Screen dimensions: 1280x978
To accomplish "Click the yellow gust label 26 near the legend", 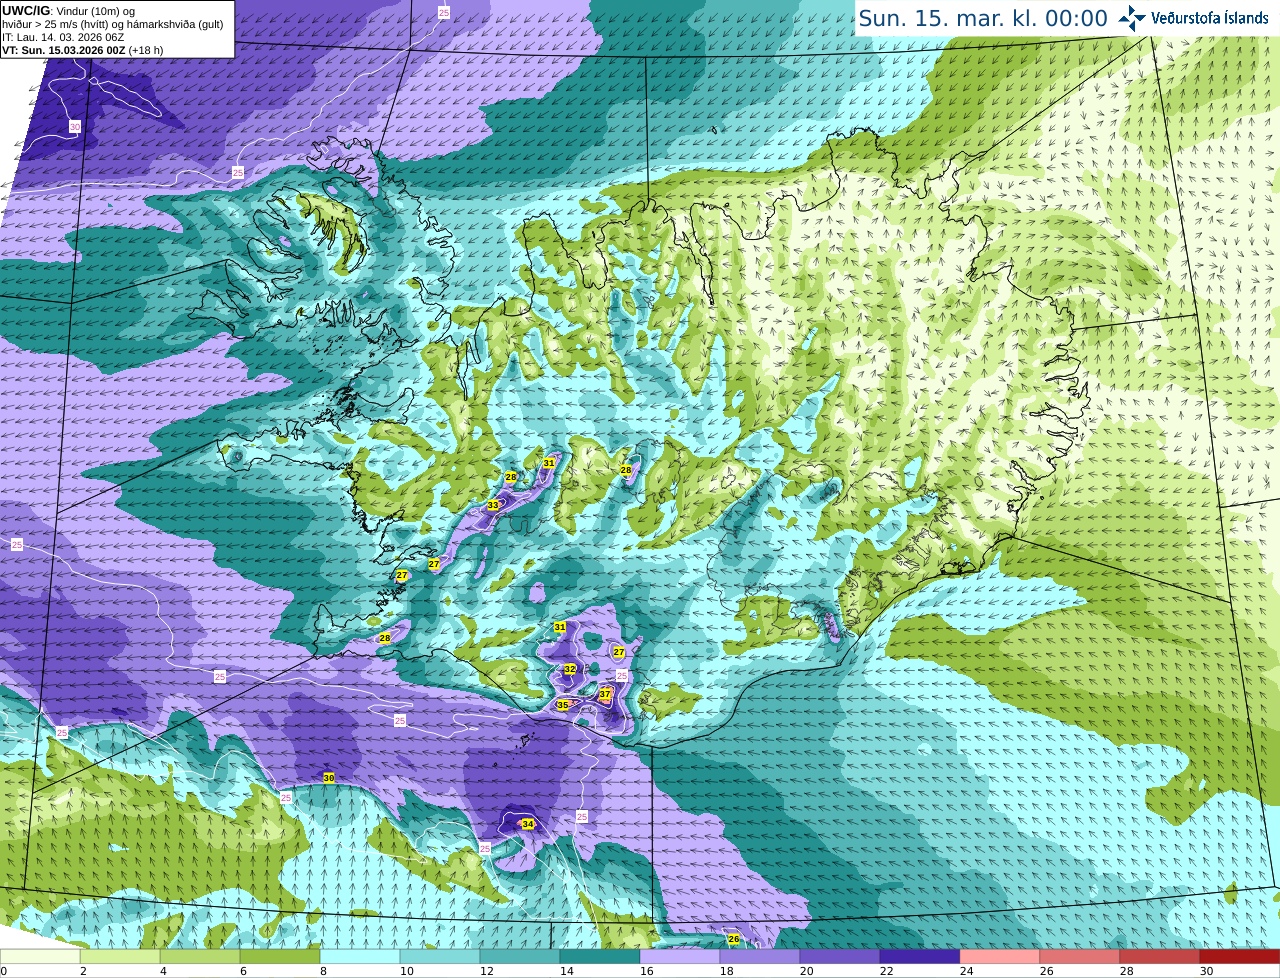I will point(733,939).
